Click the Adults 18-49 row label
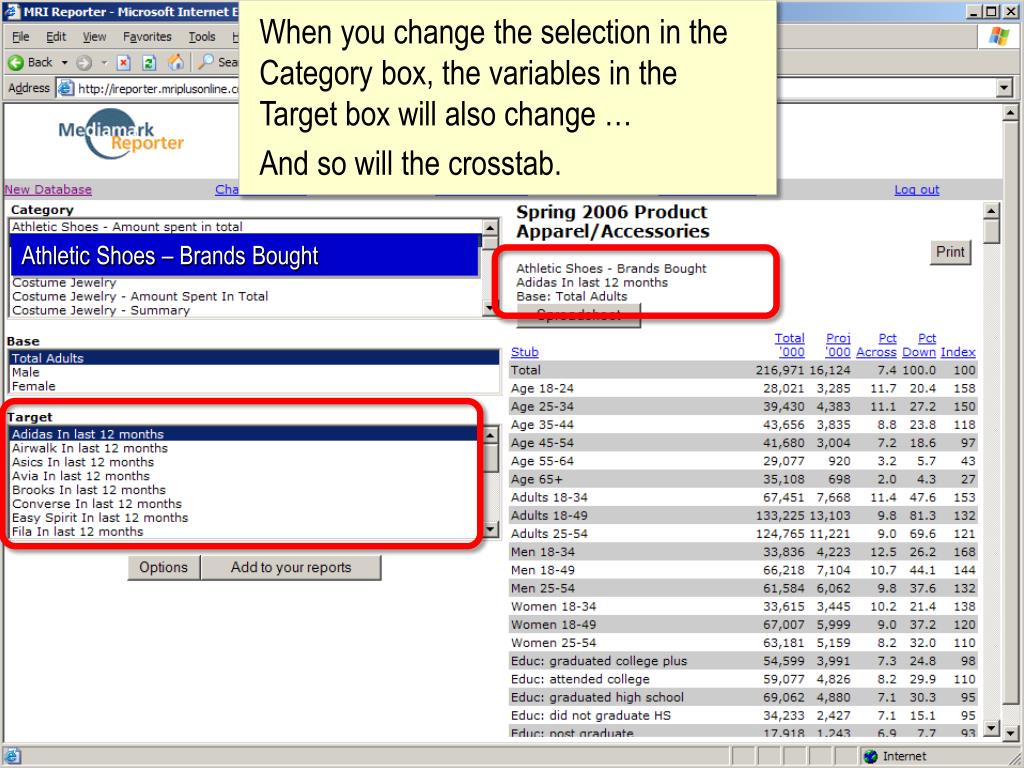This screenshot has width=1024, height=768. (549, 515)
